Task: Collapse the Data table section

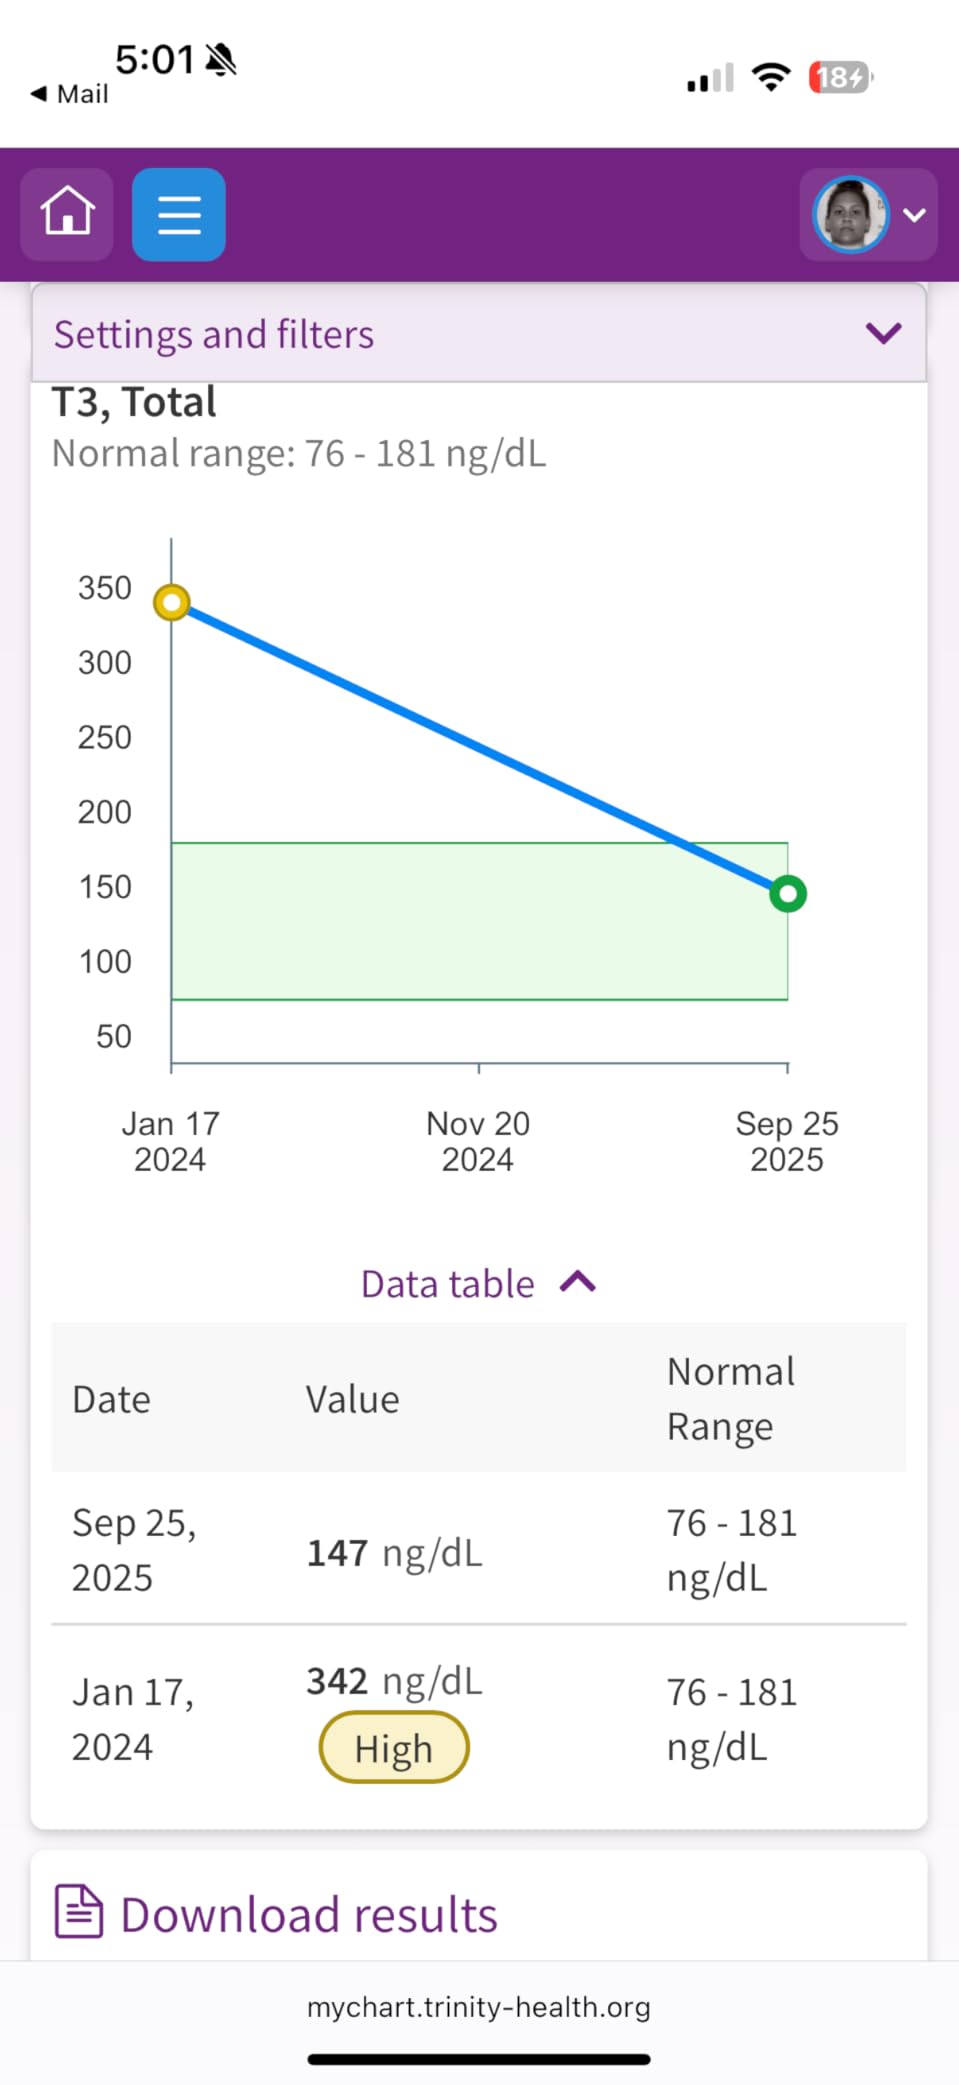Action: pos(448,1284)
